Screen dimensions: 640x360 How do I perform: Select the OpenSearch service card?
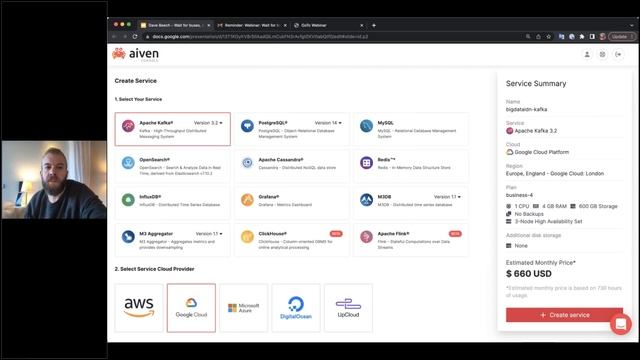[173, 166]
